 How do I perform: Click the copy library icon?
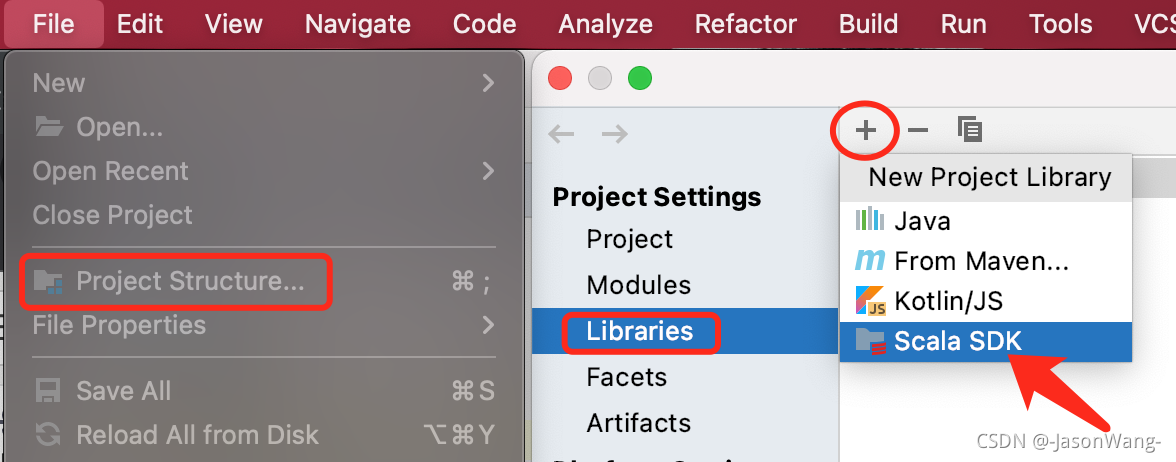[x=970, y=130]
